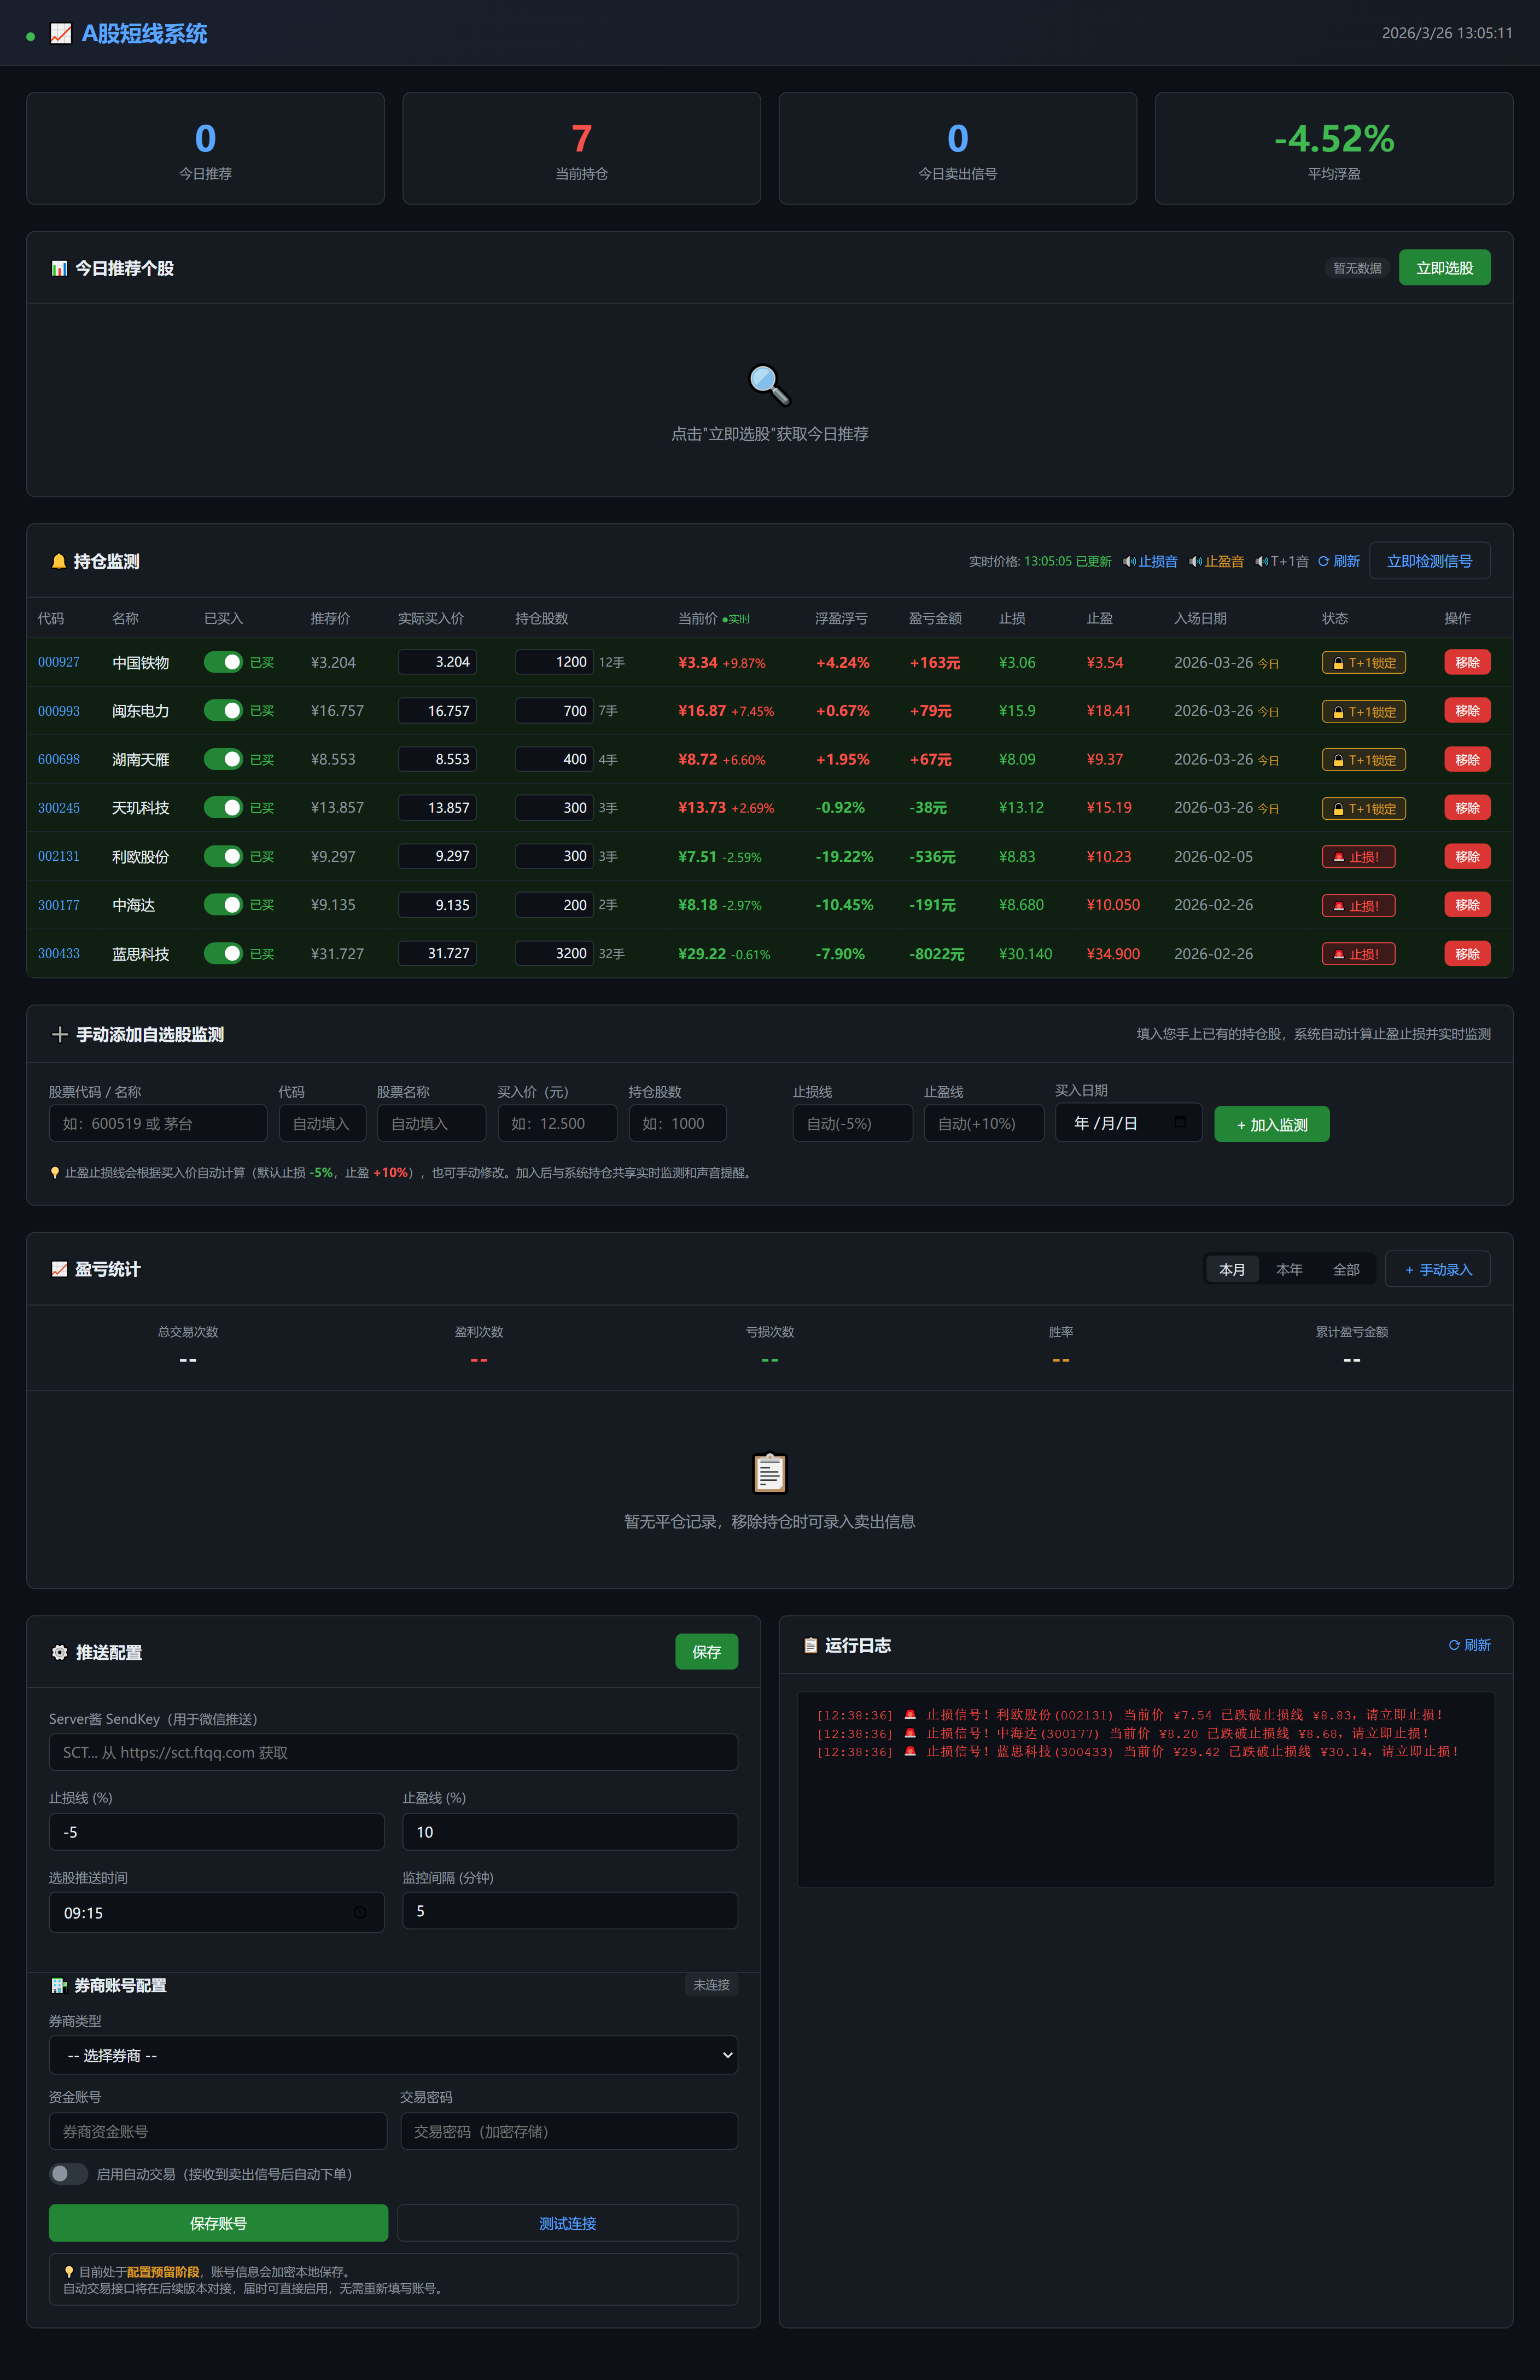Open calendar picker icon in 买入日期 field
The height and width of the screenshot is (2380, 1540).
coord(1180,1122)
